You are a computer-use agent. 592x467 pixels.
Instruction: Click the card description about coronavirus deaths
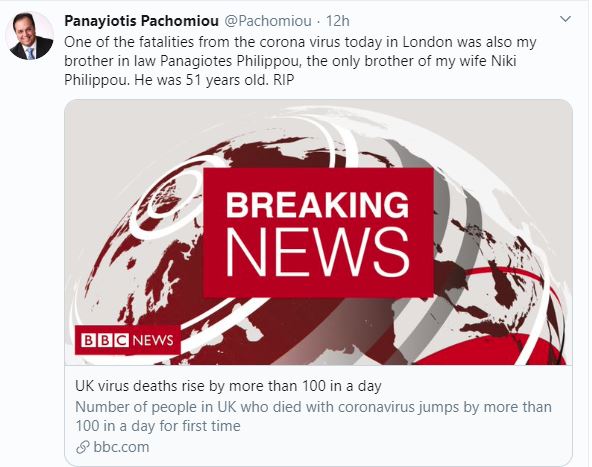tap(313, 416)
